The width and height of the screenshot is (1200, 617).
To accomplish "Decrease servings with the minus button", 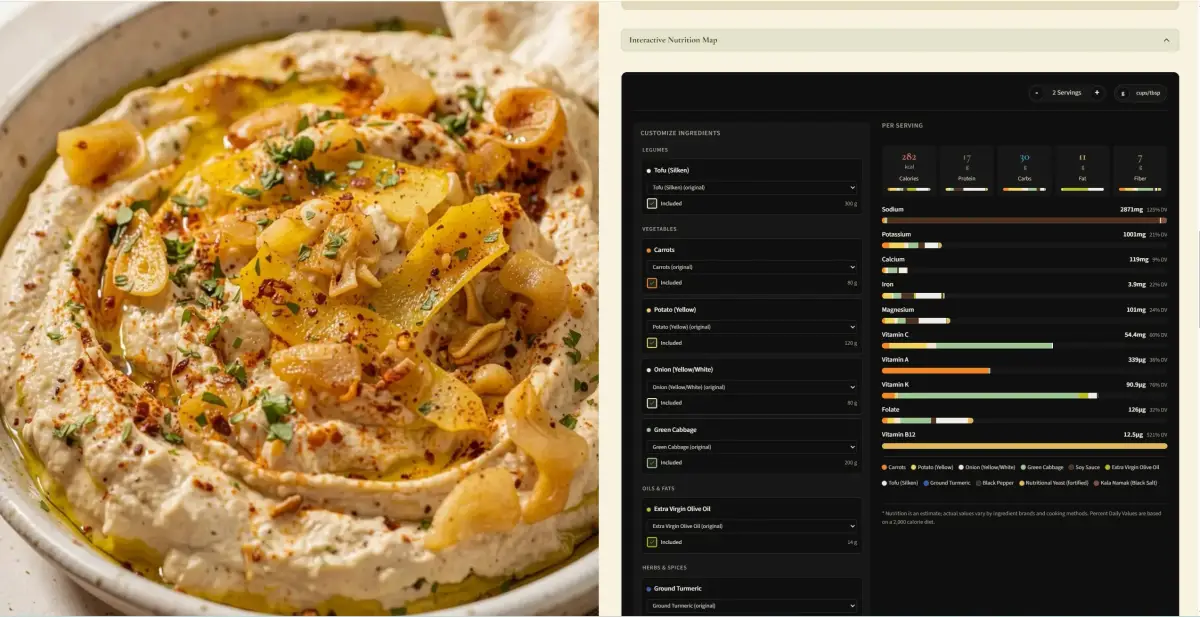I will (x=1037, y=93).
